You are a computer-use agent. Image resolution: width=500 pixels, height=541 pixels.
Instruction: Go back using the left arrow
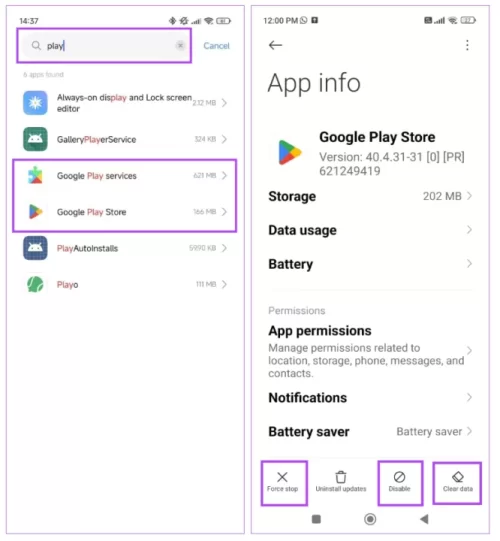pyautogui.click(x=275, y=45)
